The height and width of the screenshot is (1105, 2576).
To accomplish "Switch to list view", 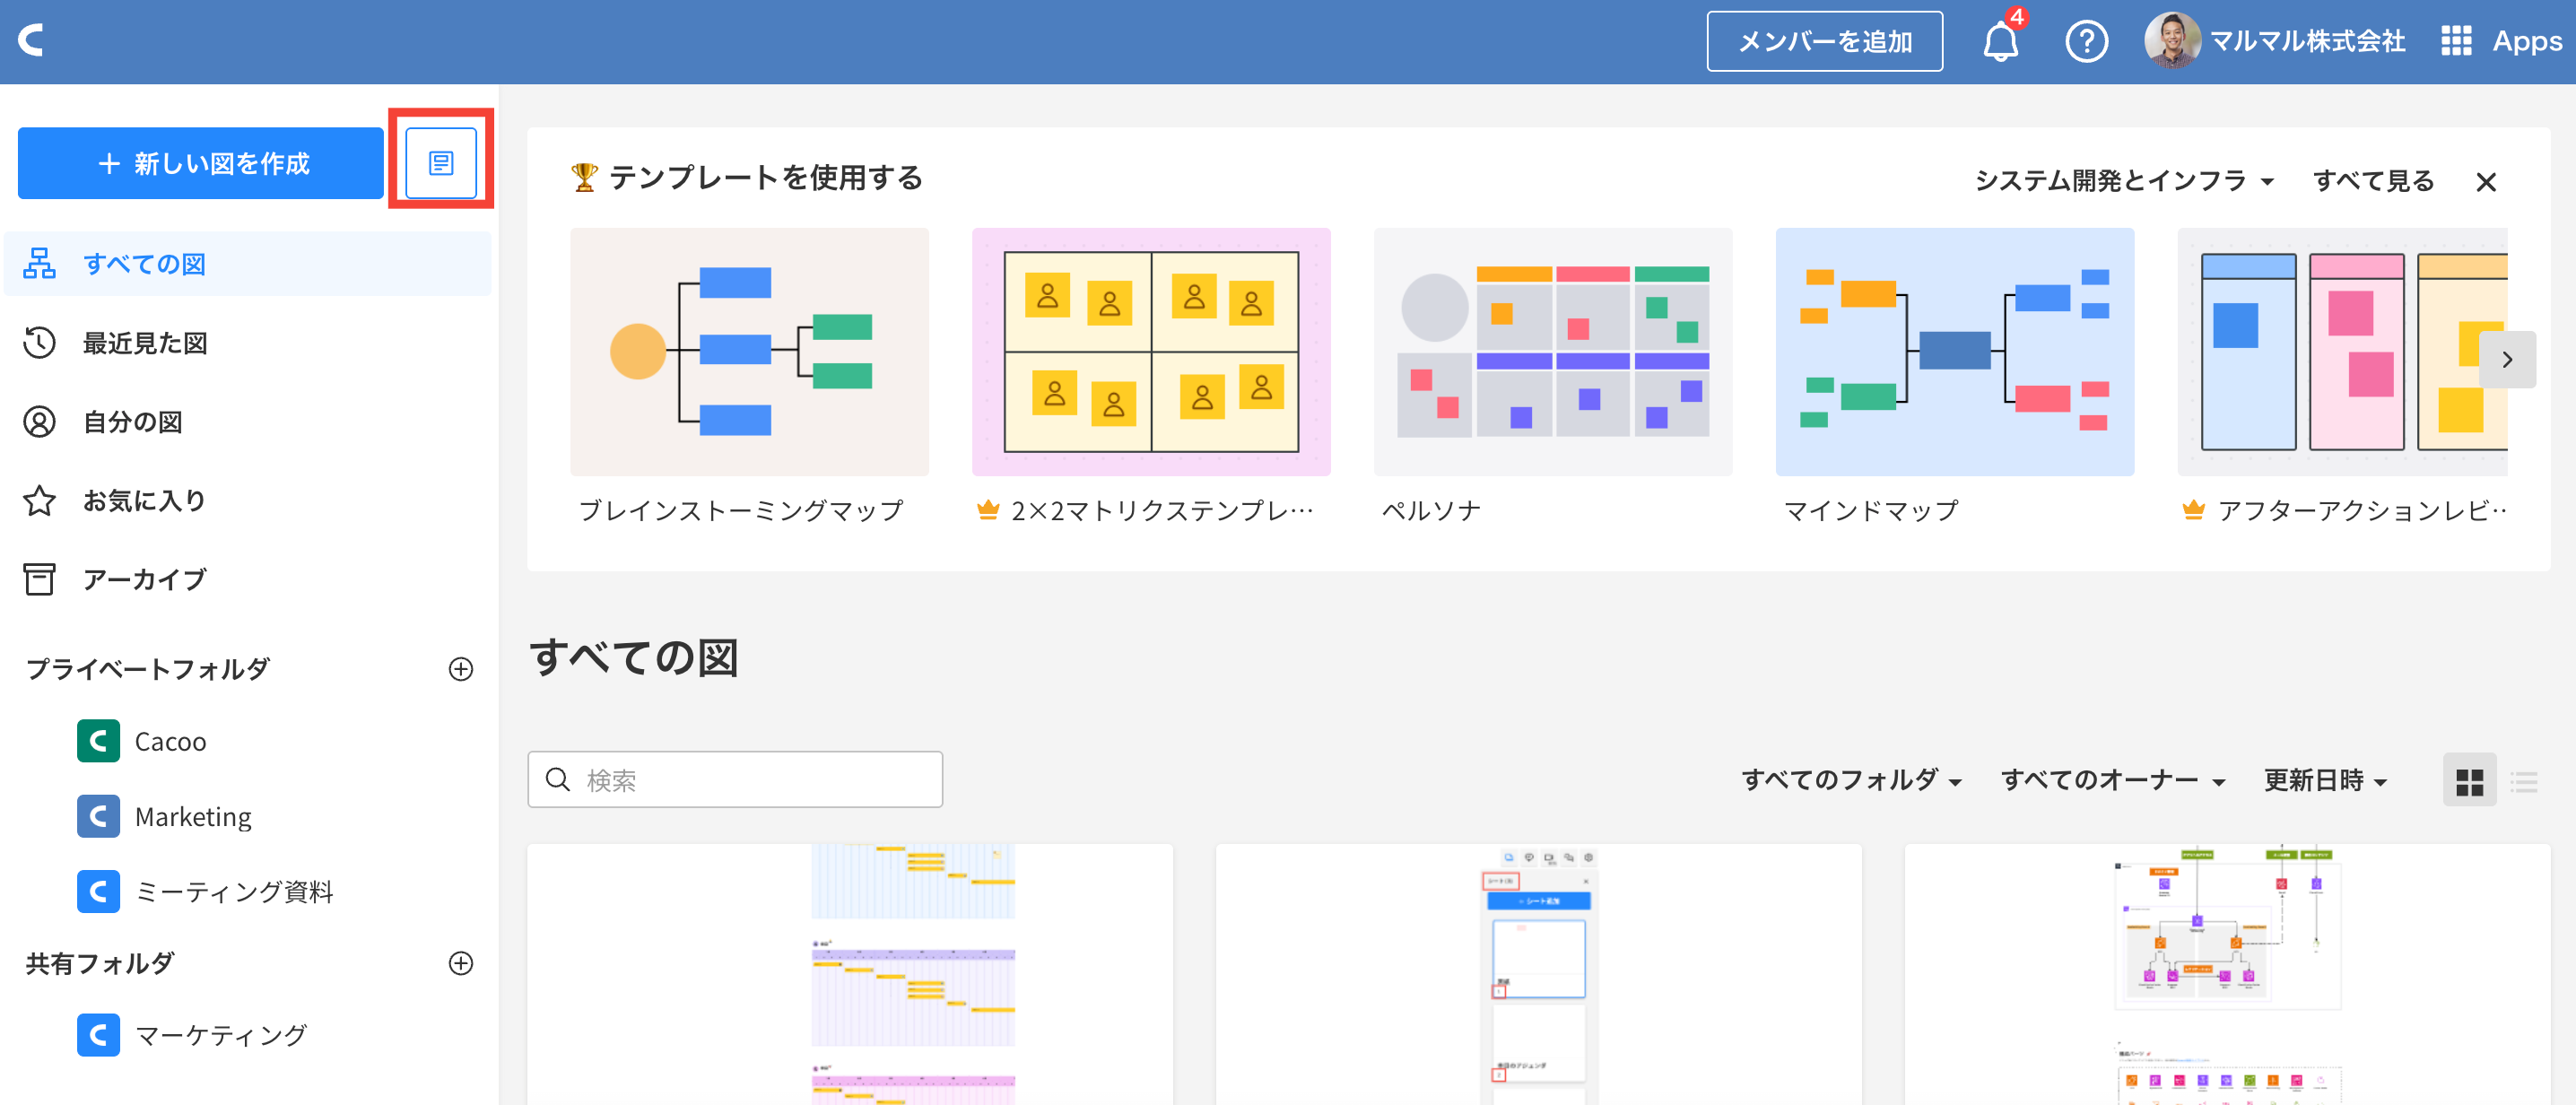I will (2524, 781).
